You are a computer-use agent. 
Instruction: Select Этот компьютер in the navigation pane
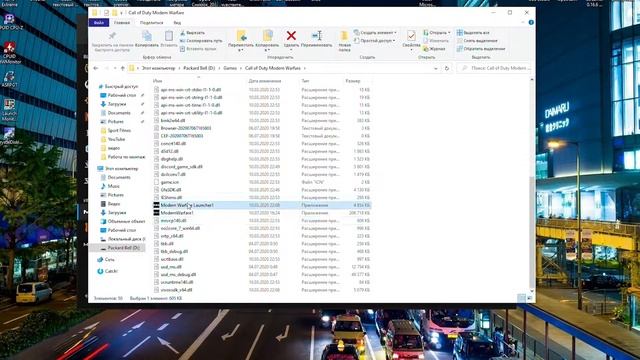pyautogui.click(x=118, y=169)
